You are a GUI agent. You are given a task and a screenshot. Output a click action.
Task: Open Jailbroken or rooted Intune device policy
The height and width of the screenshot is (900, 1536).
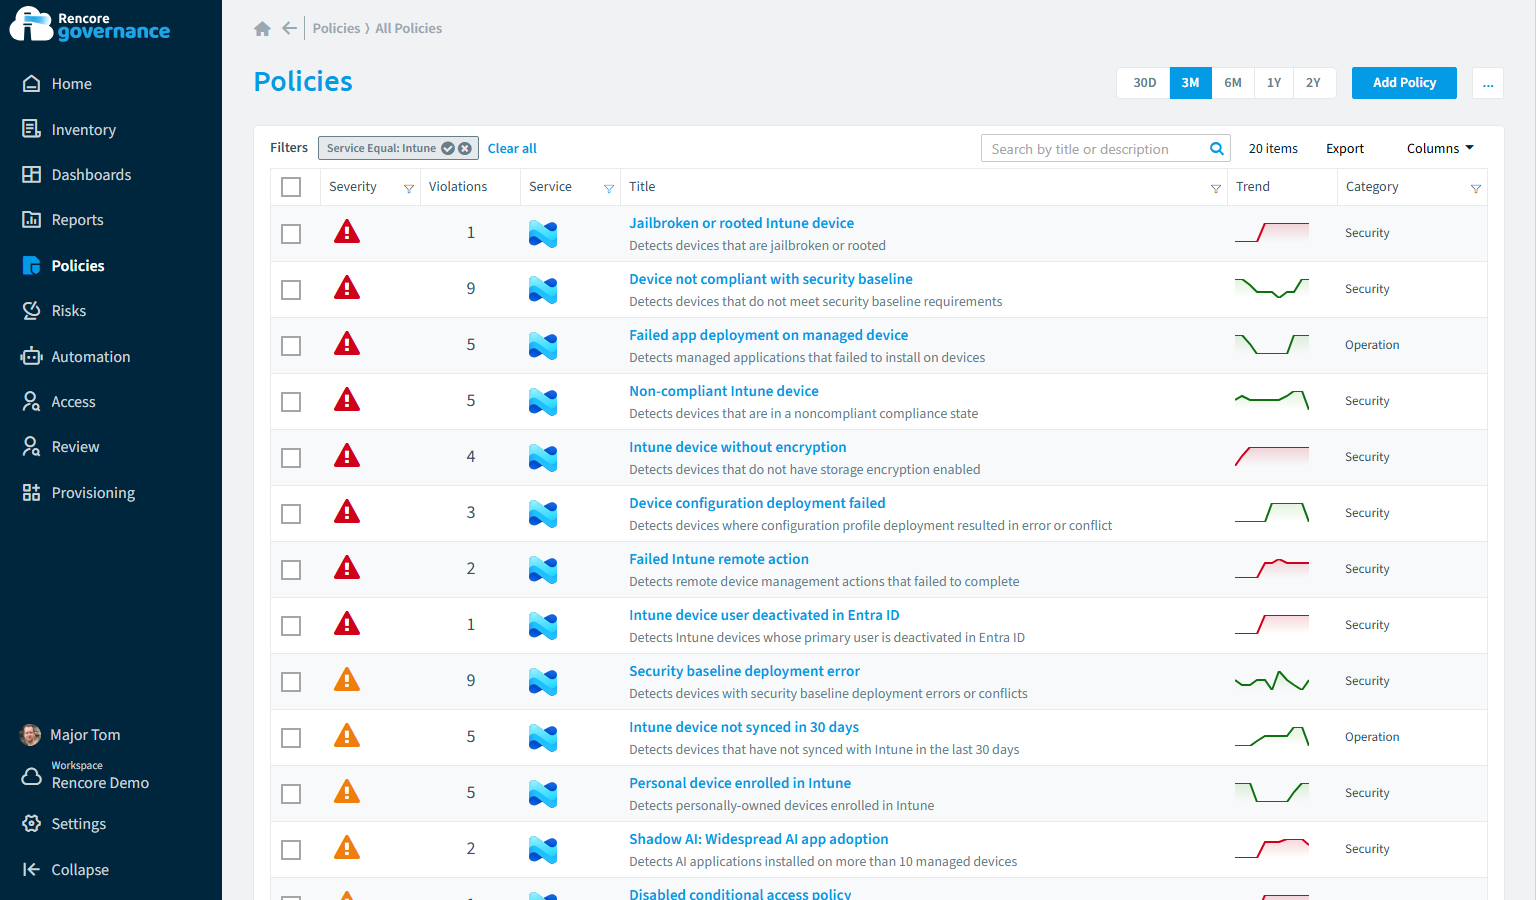coord(741,223)
